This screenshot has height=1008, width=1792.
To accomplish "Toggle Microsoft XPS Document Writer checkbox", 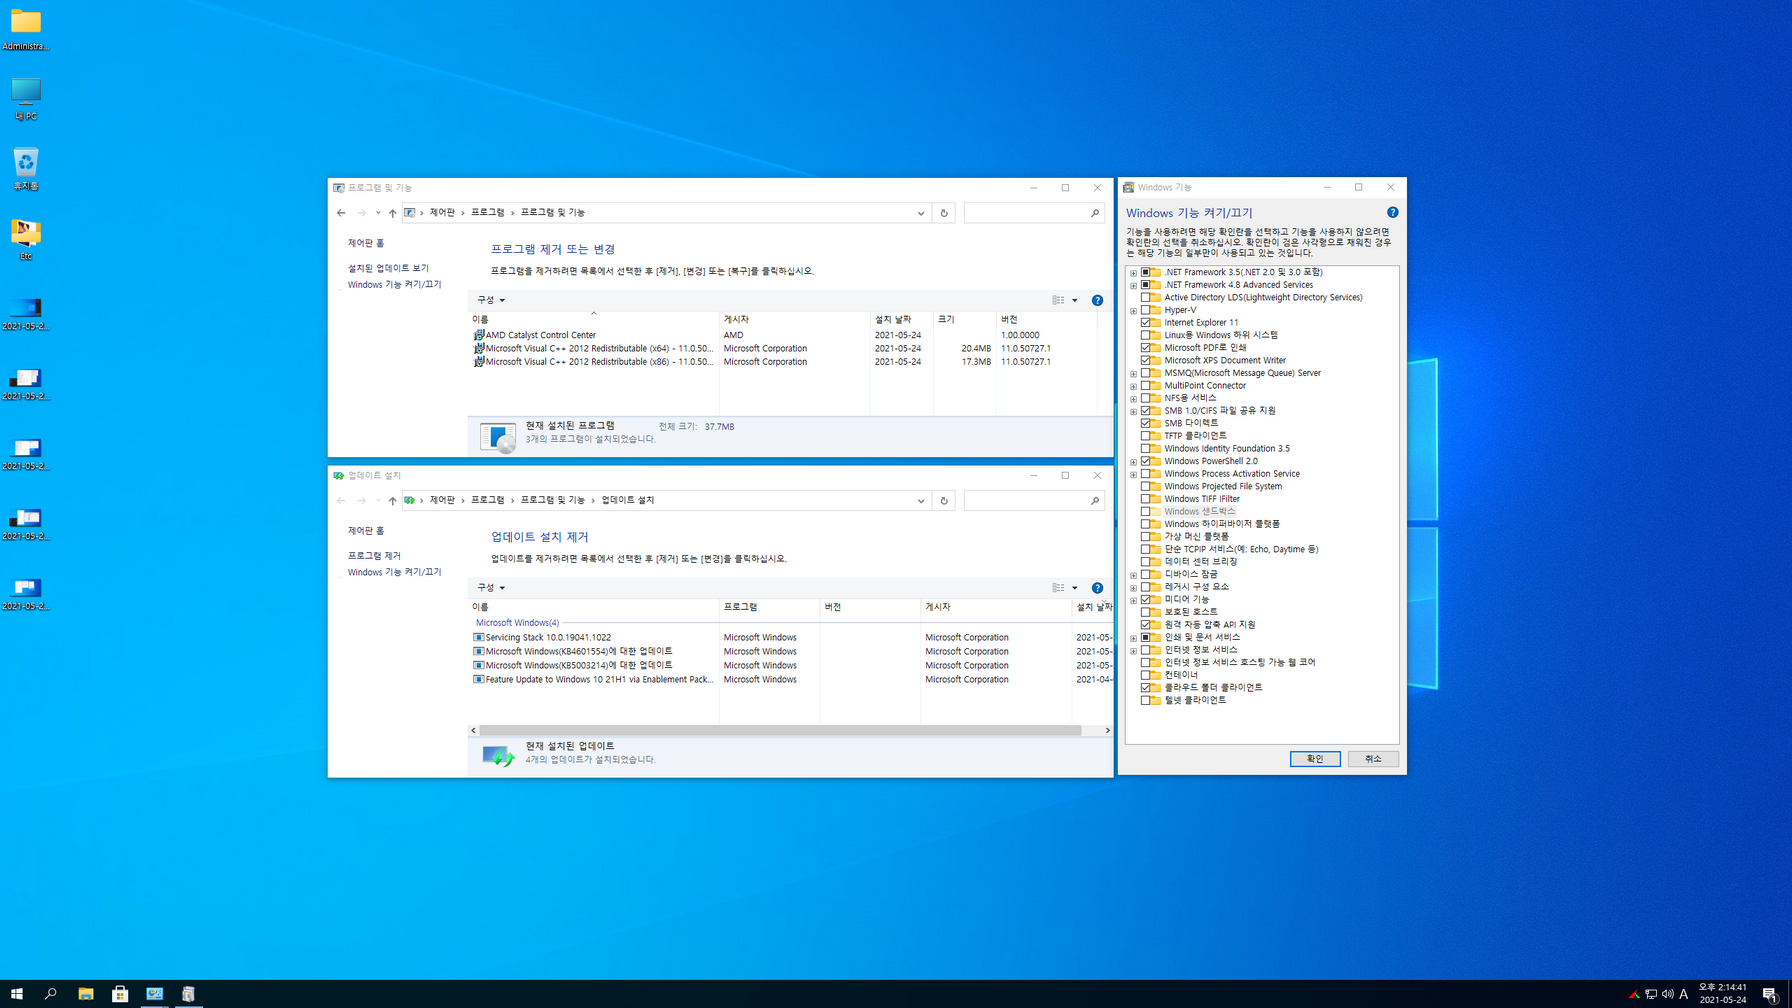I will (1146, 360).
